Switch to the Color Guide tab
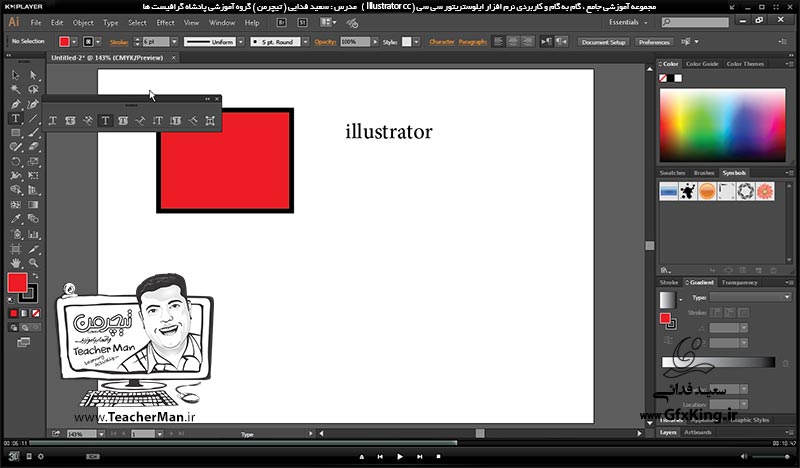This screenshot has width=800, height=468. pos(702,64)
